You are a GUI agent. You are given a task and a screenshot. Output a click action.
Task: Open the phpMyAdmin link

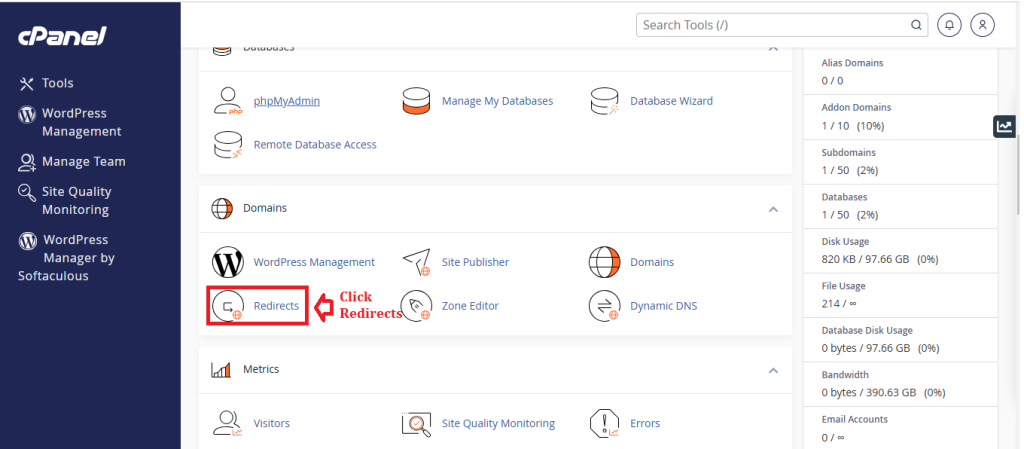[287, 101]
